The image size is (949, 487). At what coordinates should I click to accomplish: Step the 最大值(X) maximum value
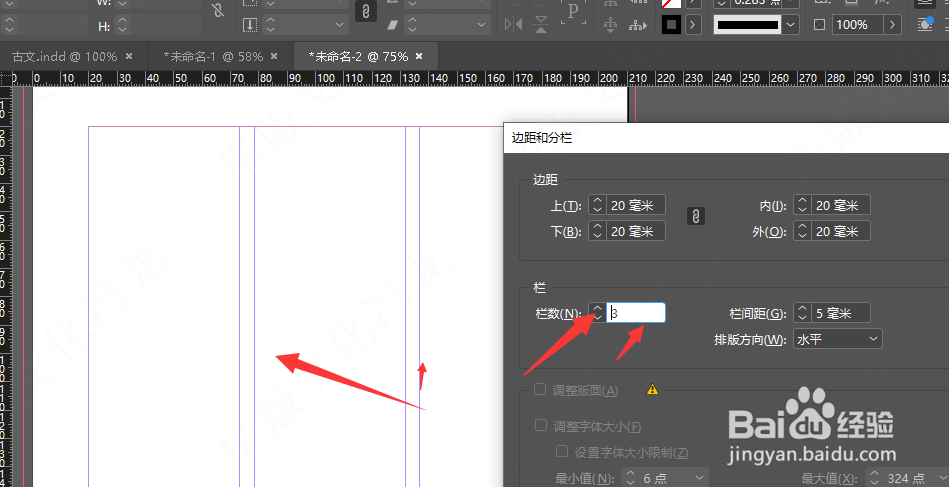874,478
